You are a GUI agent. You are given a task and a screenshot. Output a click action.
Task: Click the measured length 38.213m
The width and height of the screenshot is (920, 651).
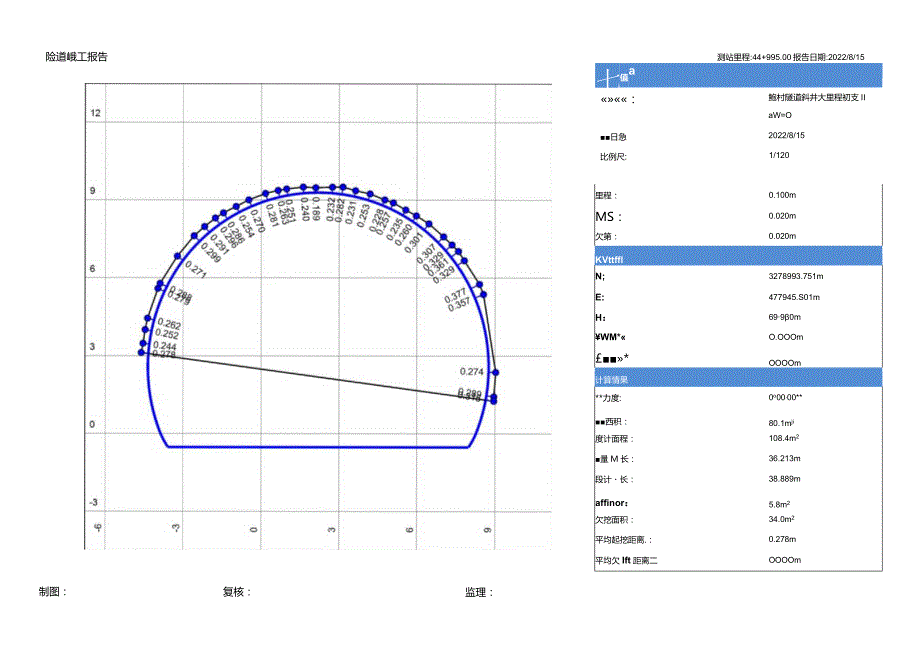(784, 459)
